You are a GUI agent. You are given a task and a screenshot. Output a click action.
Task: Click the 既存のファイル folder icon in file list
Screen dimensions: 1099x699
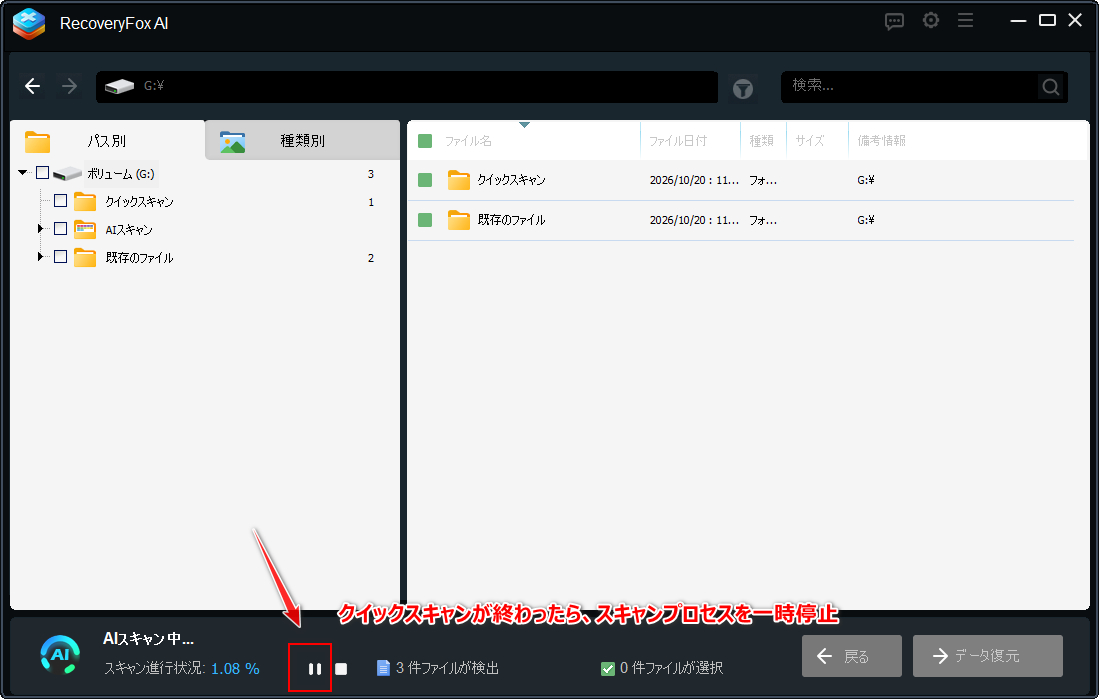pos(458,220)
